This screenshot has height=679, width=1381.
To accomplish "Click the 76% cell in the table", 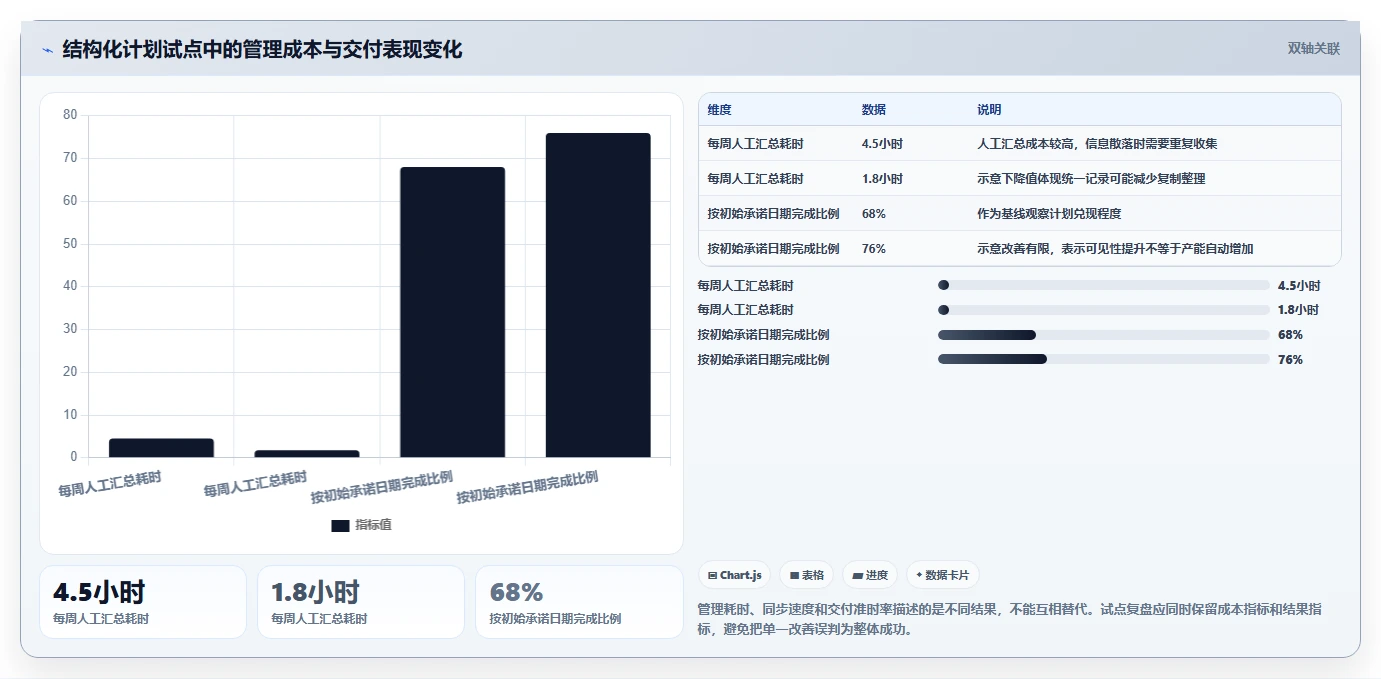I will click(x=873, y=249).
